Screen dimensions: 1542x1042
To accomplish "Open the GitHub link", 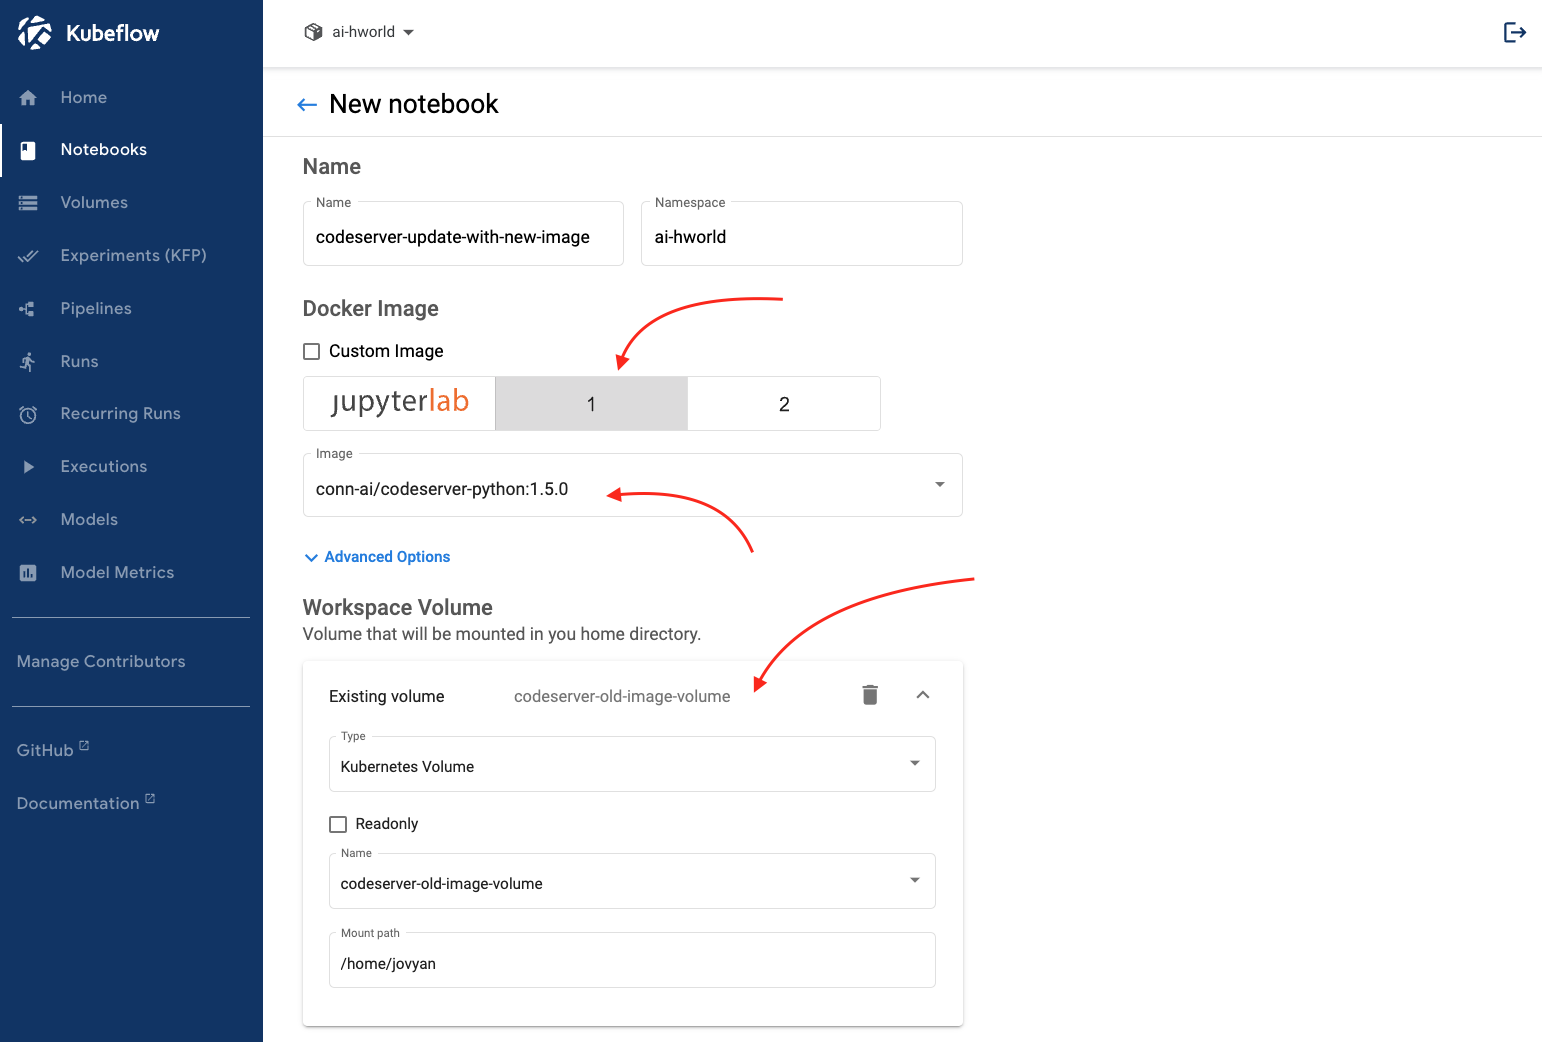I will (x=45, y=751).
